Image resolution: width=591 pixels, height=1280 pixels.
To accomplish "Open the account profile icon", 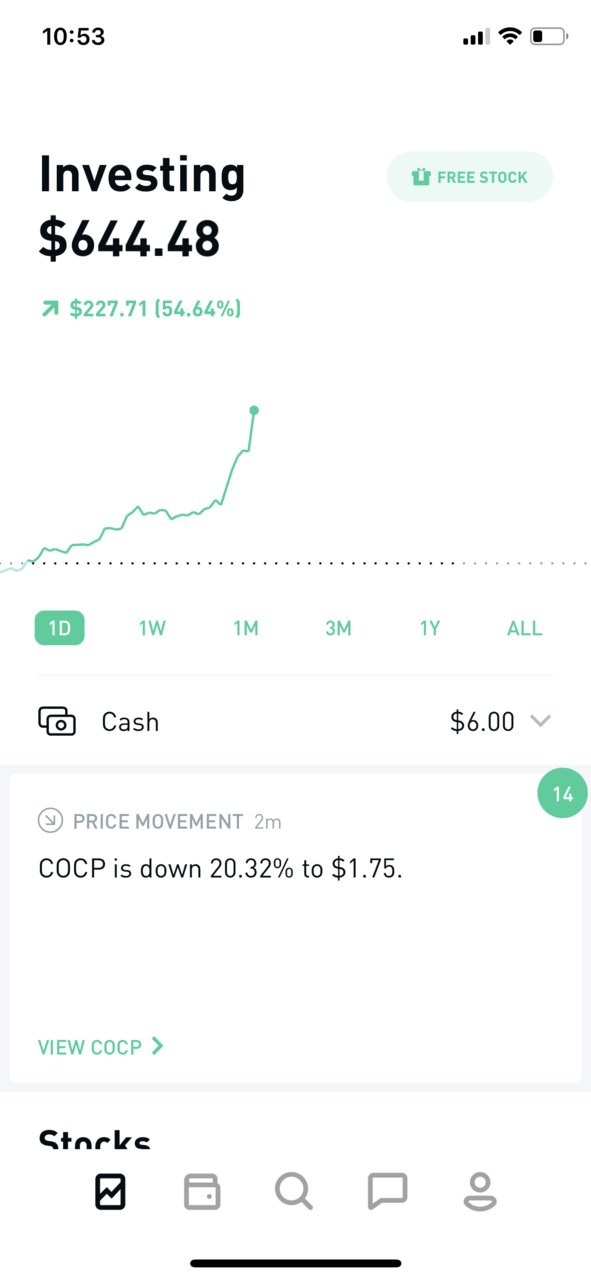I will coord(480,1191).
